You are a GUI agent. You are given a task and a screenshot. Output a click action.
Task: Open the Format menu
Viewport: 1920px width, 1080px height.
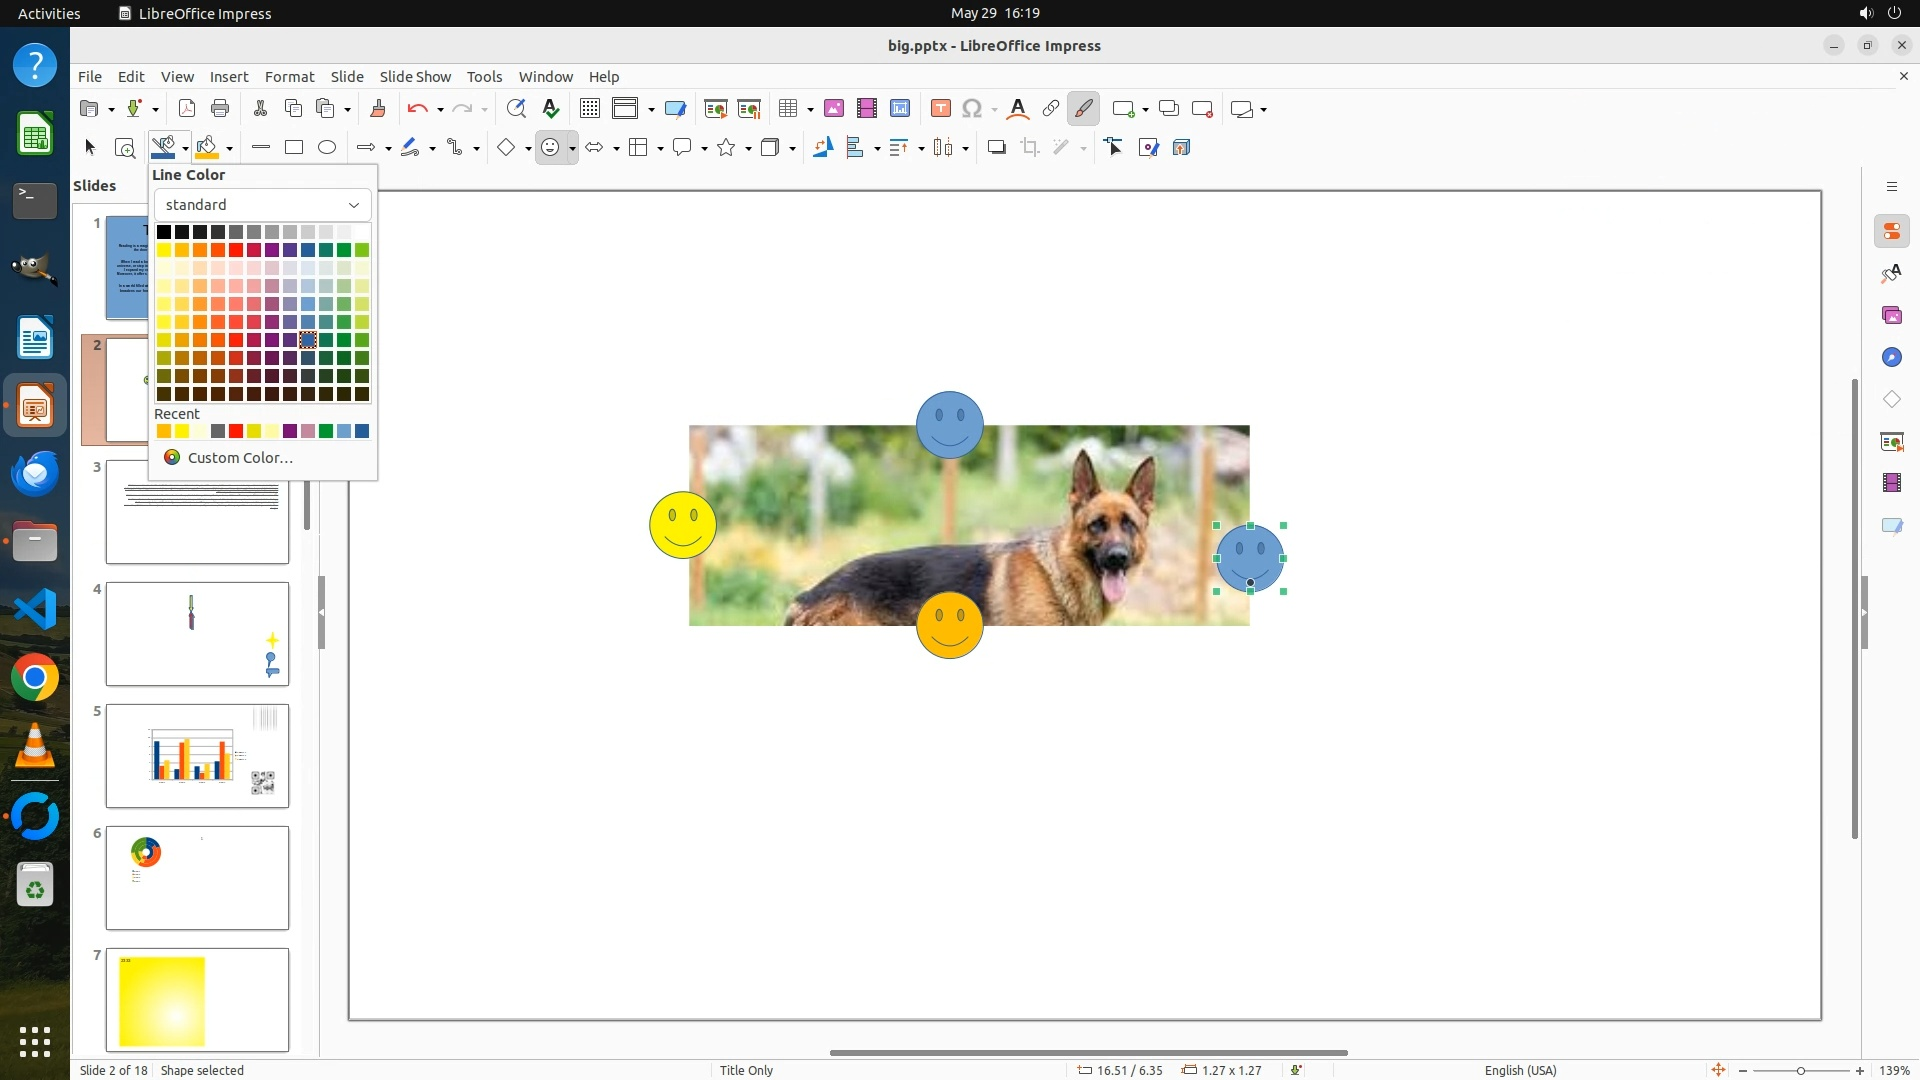point(289,77)
